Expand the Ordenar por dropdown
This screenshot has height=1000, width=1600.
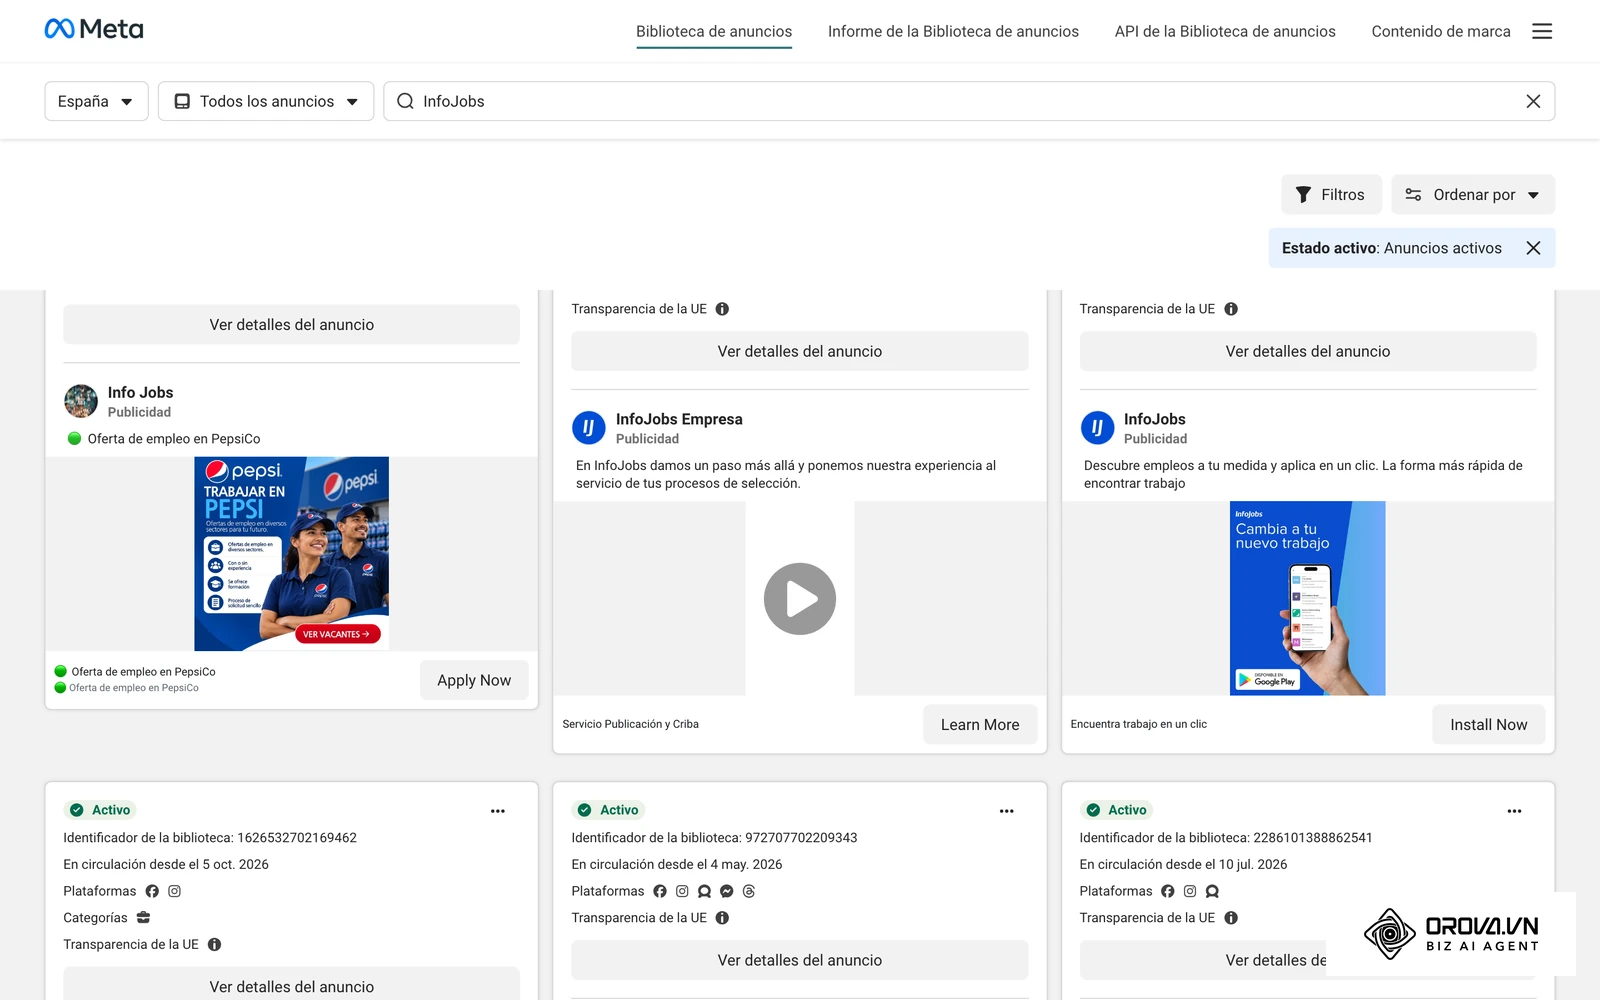coord(1473,194)
